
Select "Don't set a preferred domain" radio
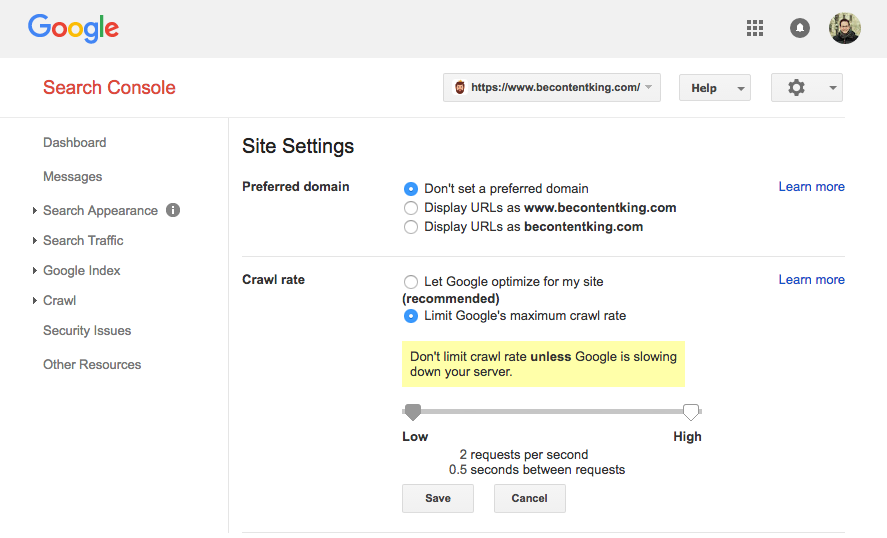(411, 188)
